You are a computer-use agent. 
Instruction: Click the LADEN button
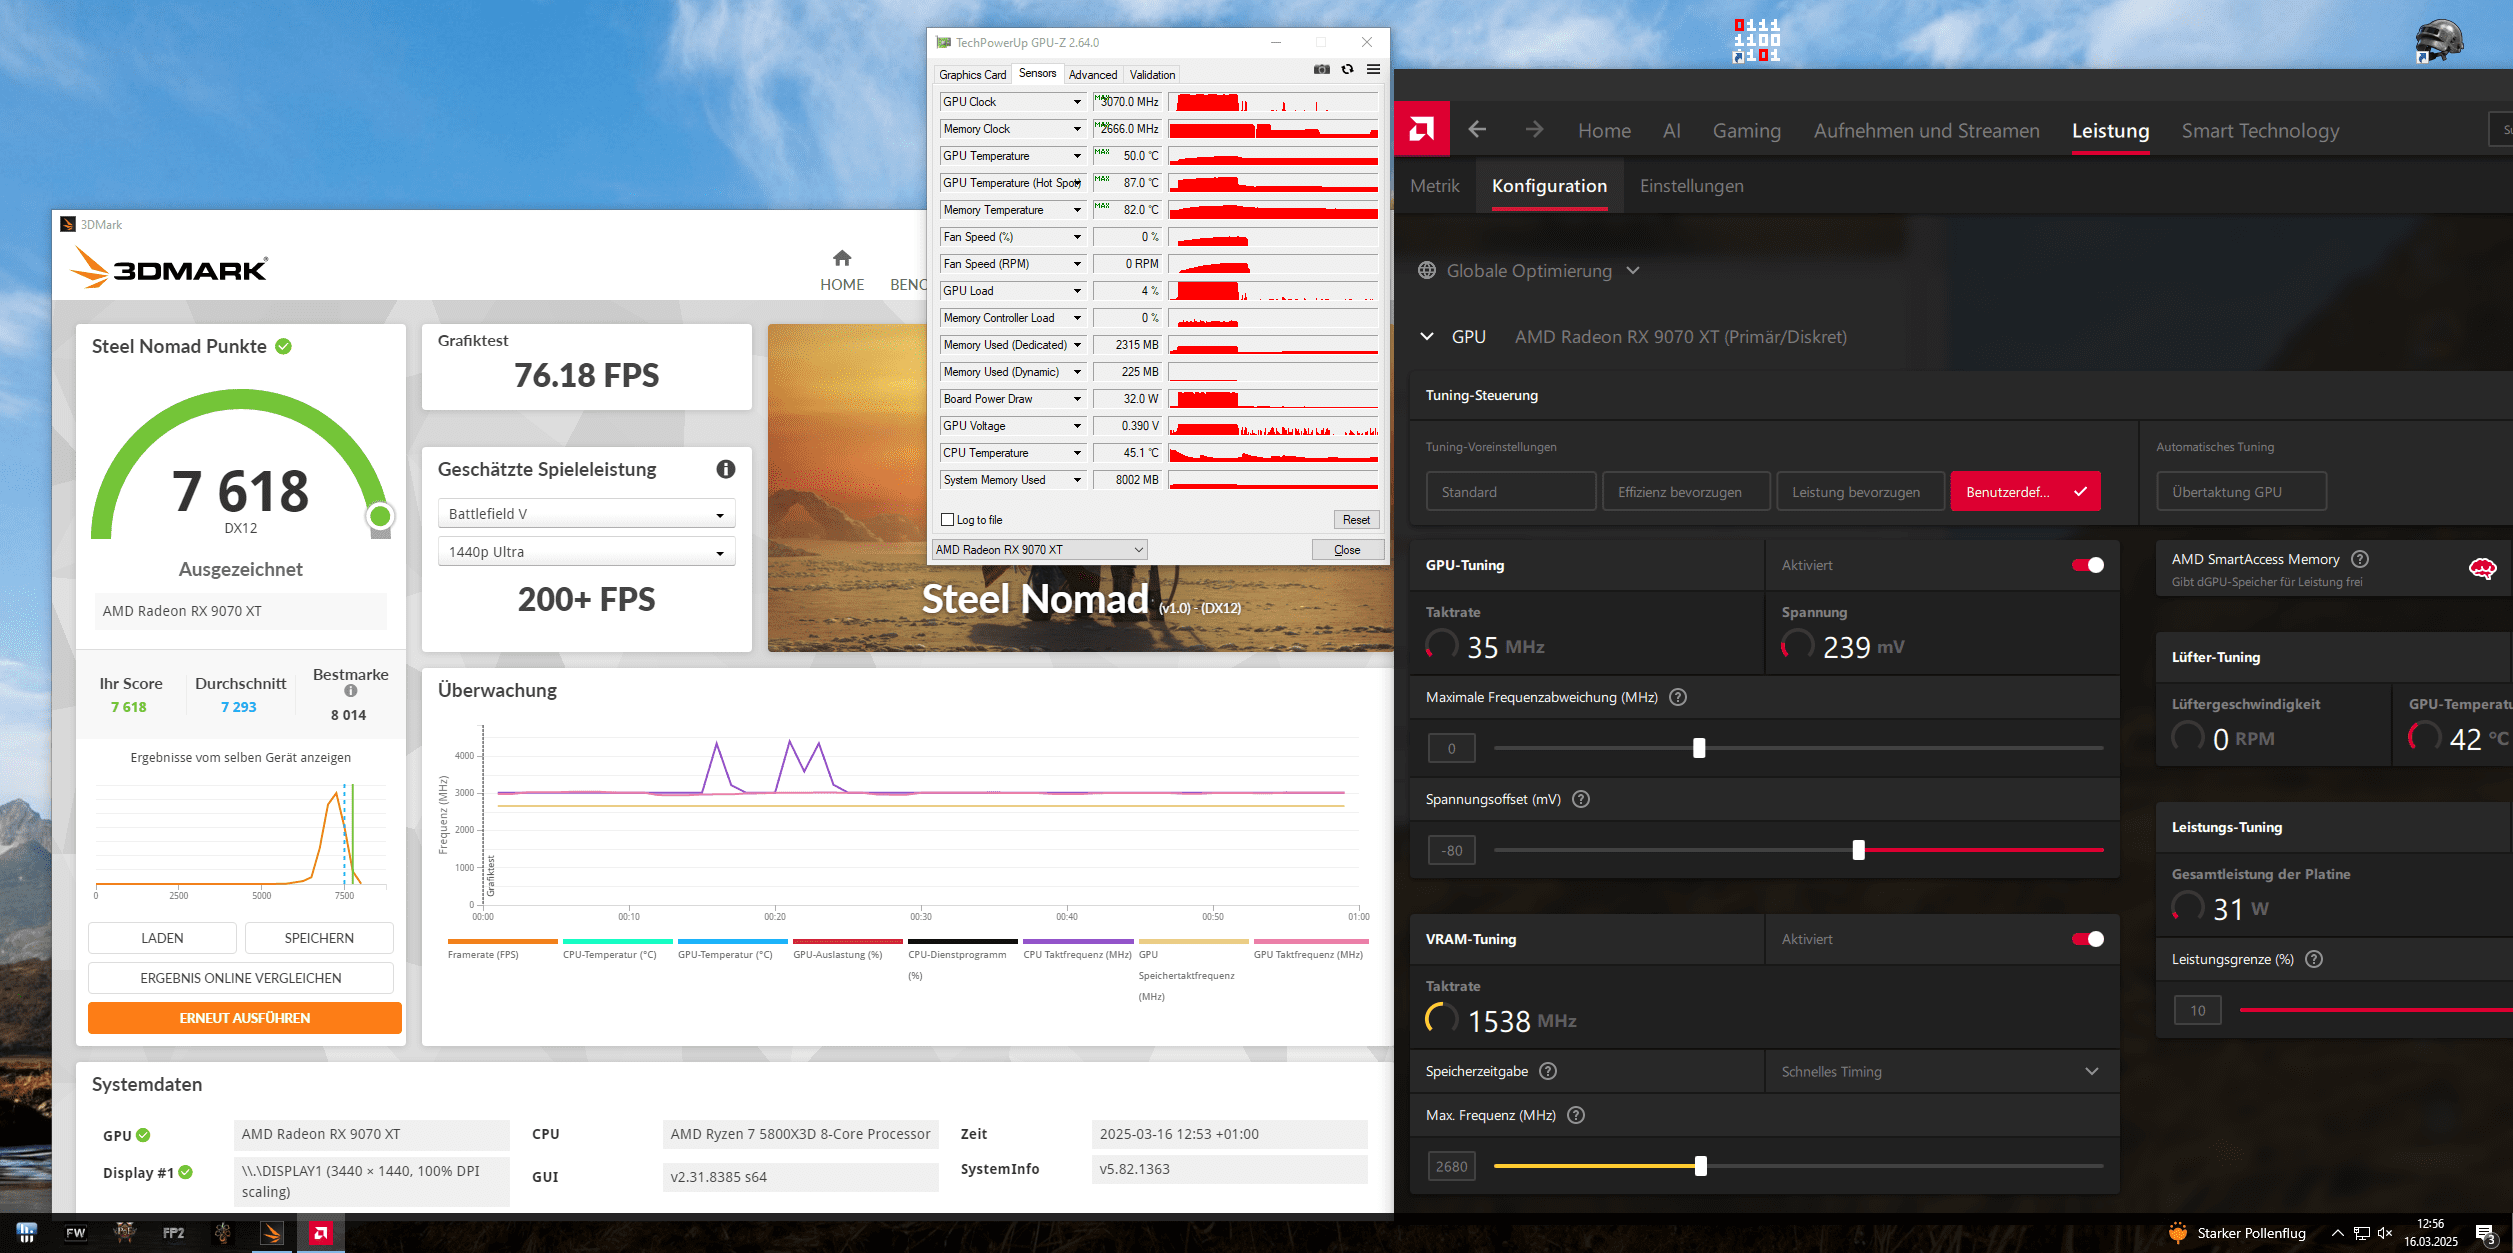pos(162,938)
